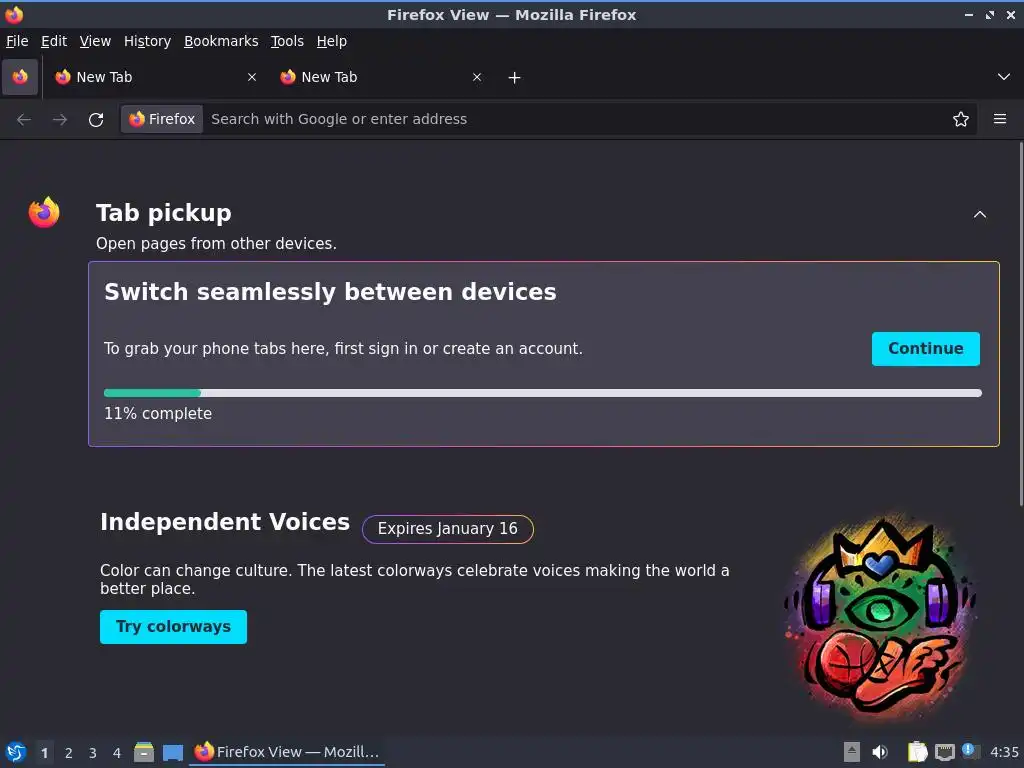Switch to the first New Tab

tap(155, 77)
